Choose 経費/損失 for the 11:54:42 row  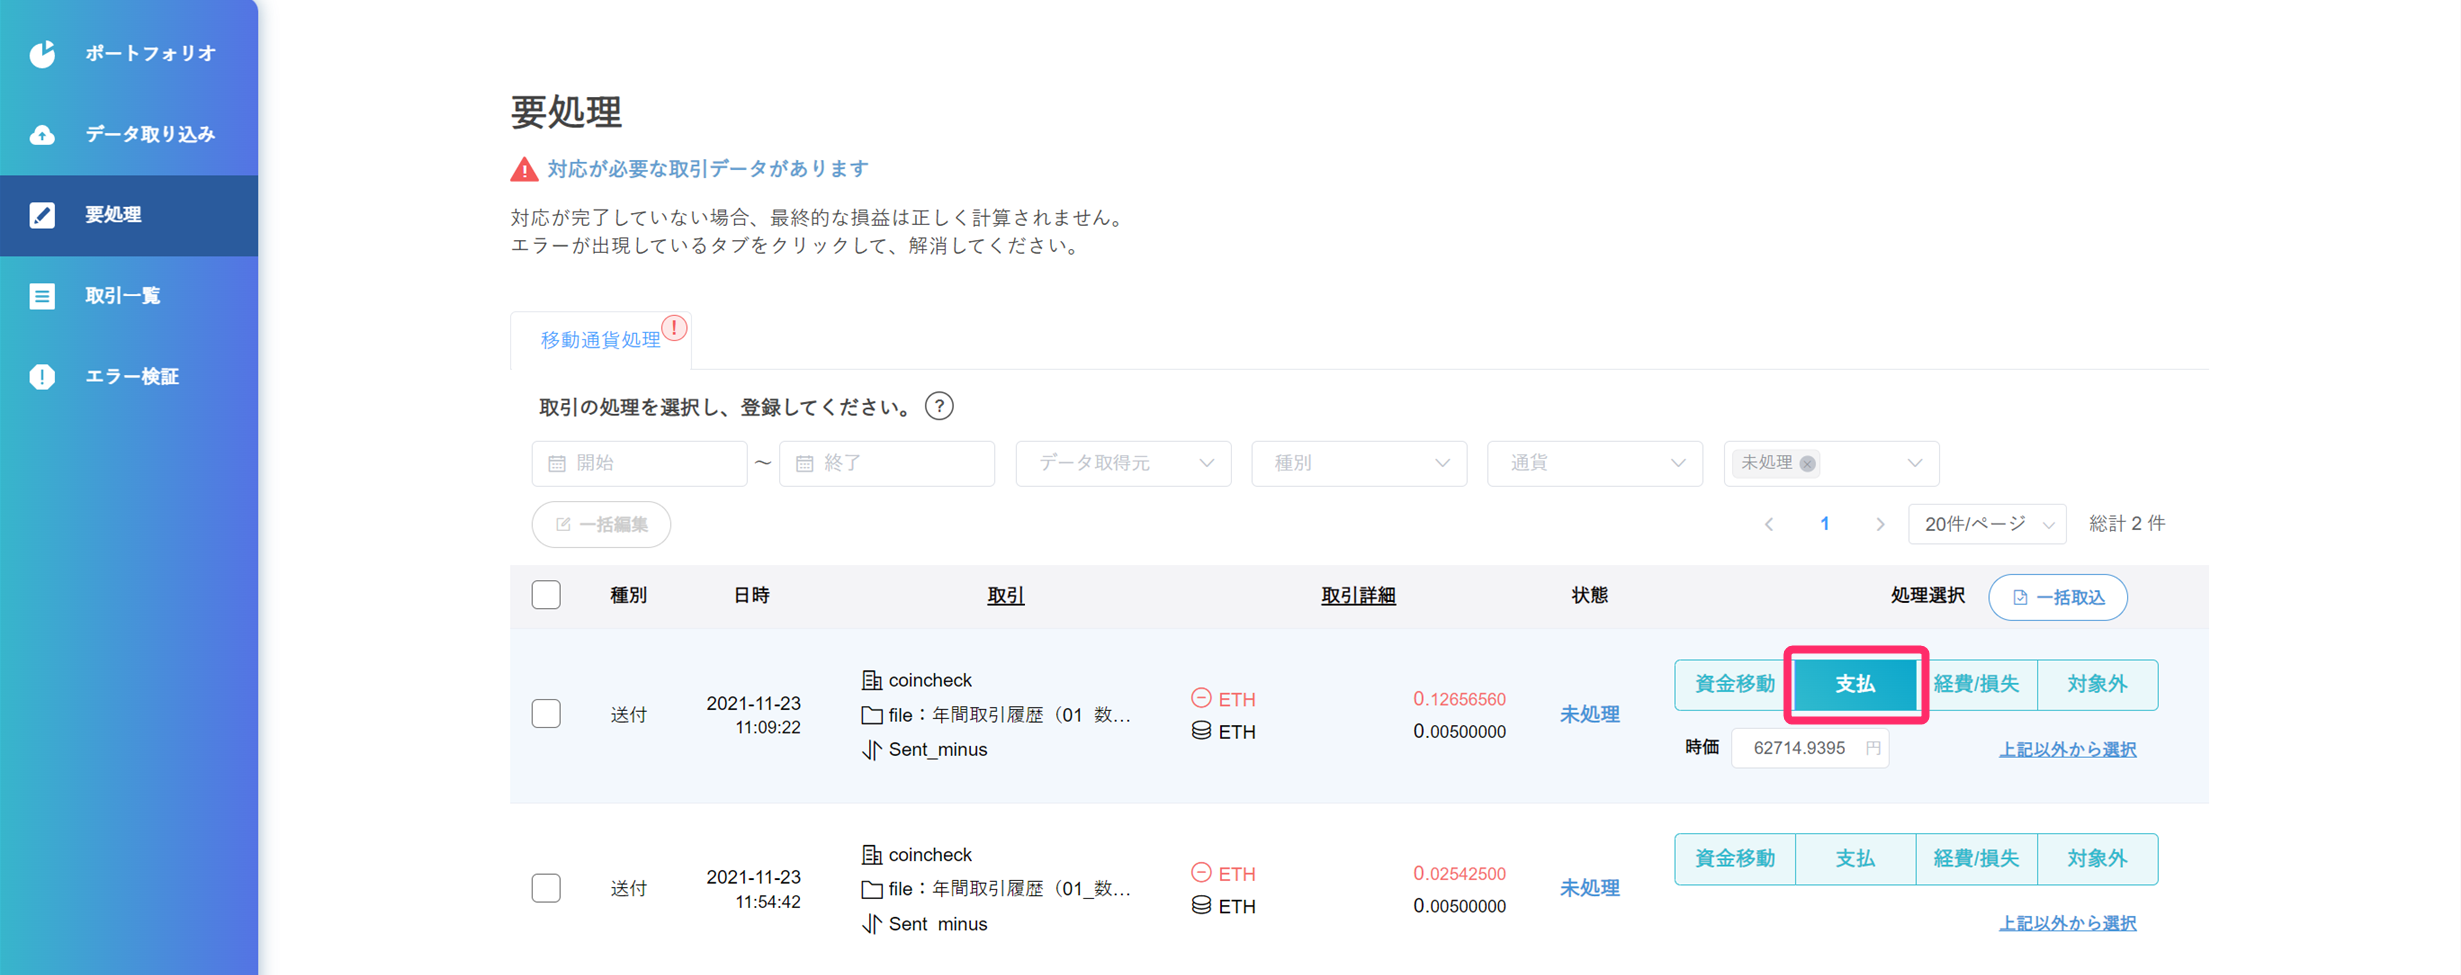point(1977,859)
